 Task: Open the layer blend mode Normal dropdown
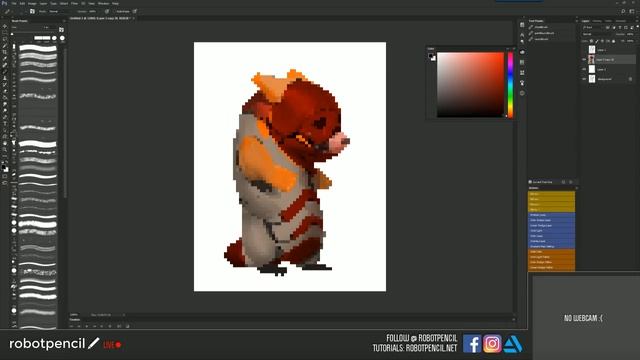tap(598, 34)
